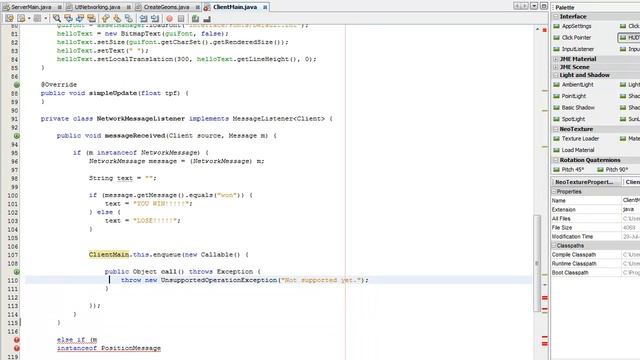Collapse the NeoTexture palette category

point(556,129)
